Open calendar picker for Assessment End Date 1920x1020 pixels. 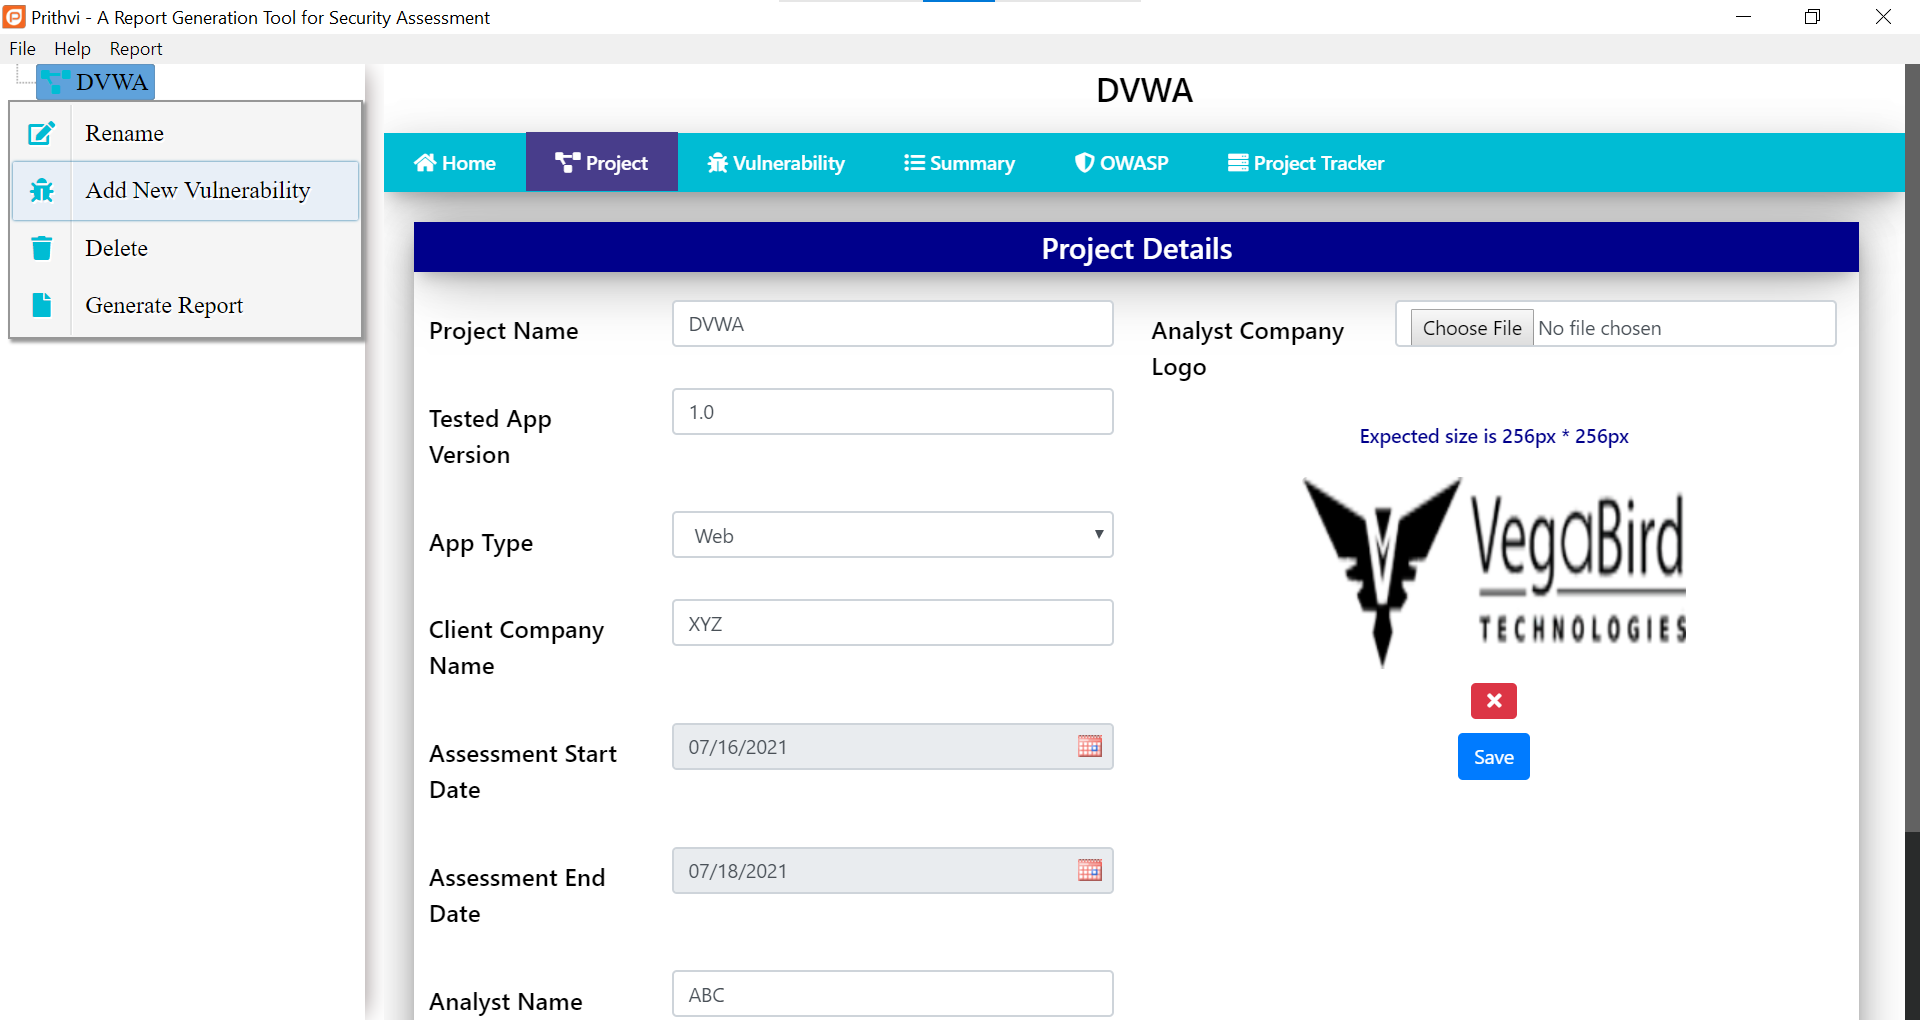pos(1089,870)
